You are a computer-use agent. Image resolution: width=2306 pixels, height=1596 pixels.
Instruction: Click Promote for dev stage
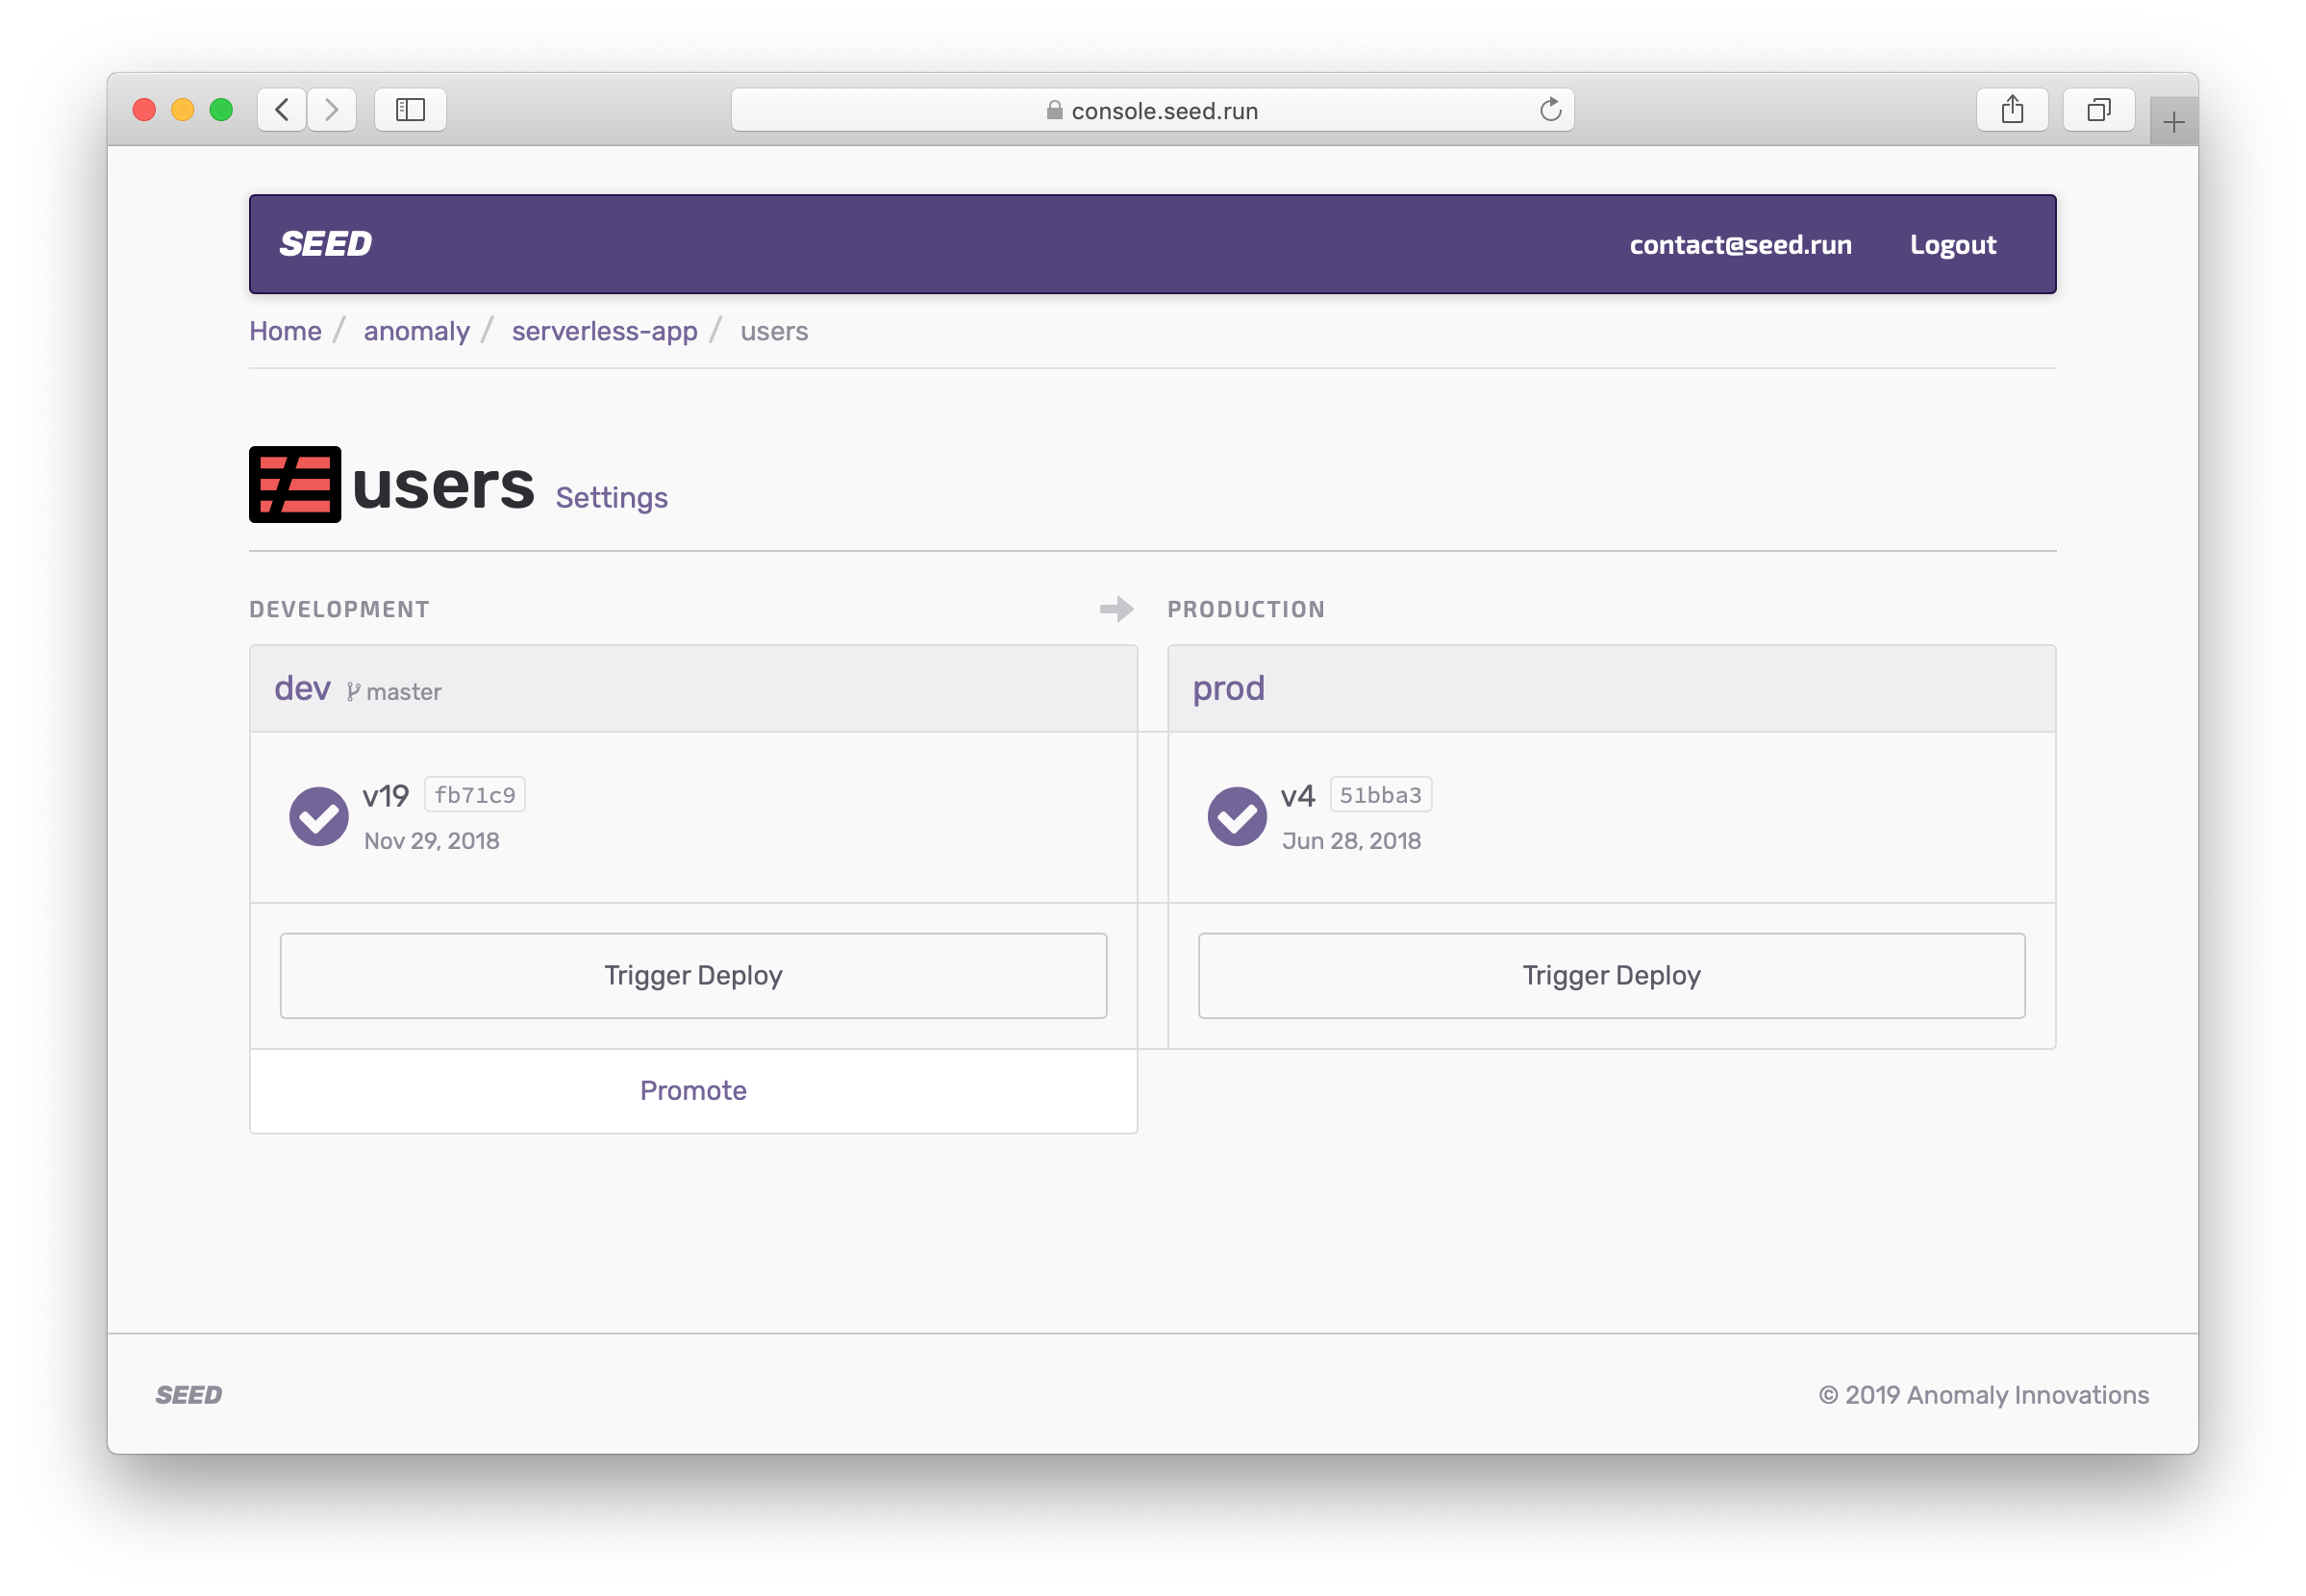(x=693, y=1090)
